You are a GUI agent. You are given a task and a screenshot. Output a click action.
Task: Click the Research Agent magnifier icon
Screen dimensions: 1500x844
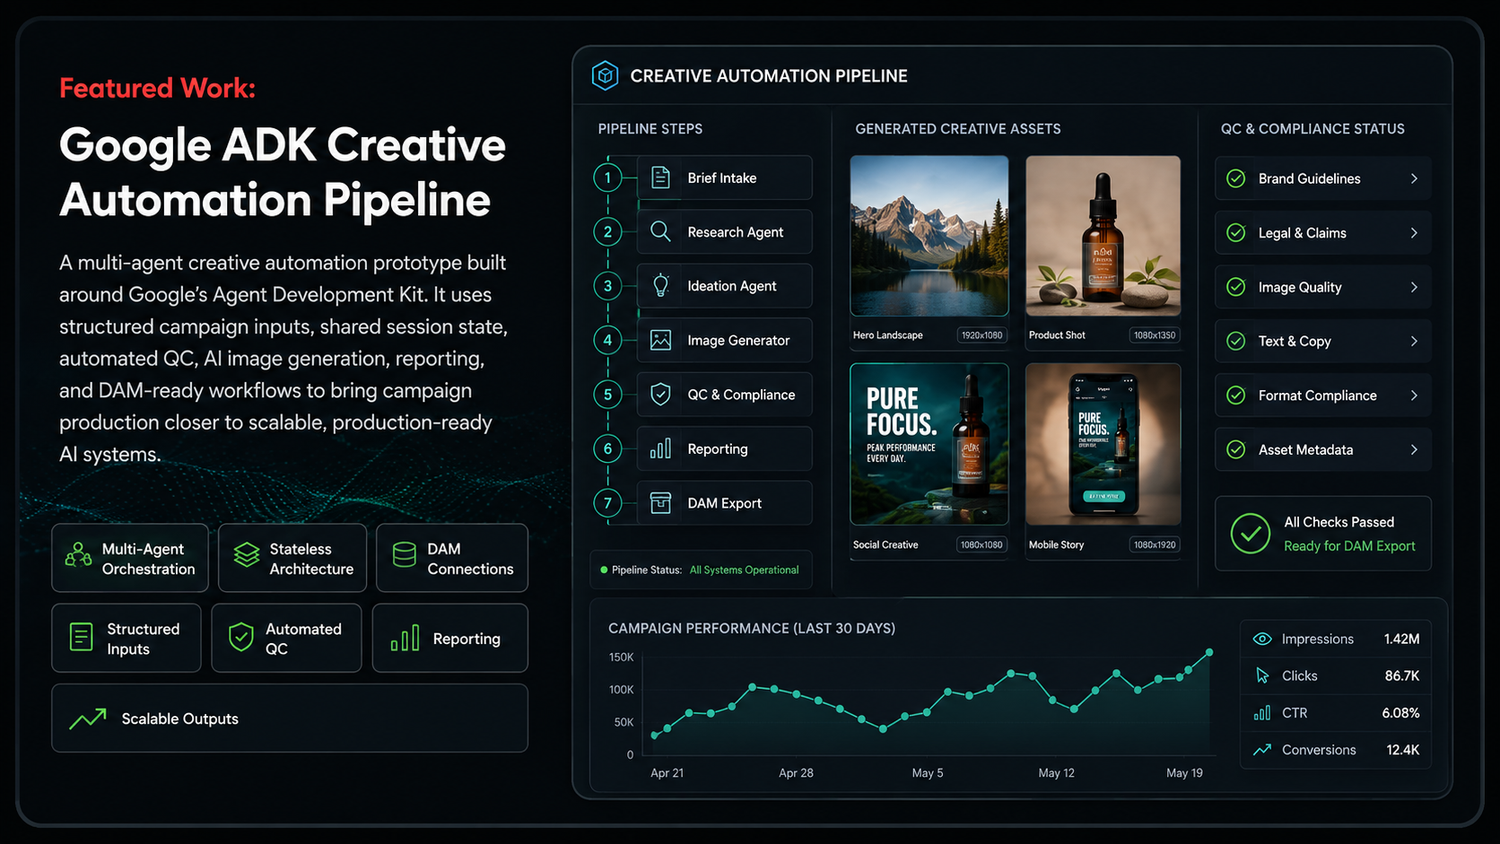pos(661,232)
